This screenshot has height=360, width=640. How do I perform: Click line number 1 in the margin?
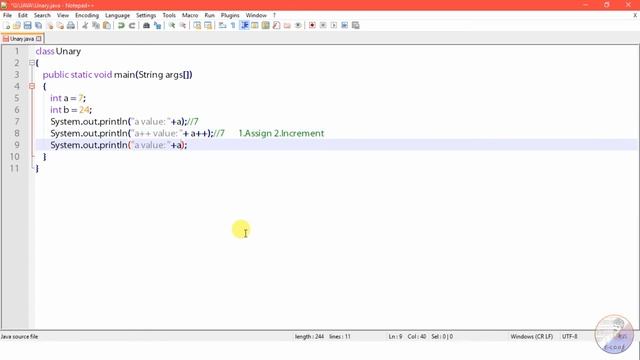tap(17, 51)
